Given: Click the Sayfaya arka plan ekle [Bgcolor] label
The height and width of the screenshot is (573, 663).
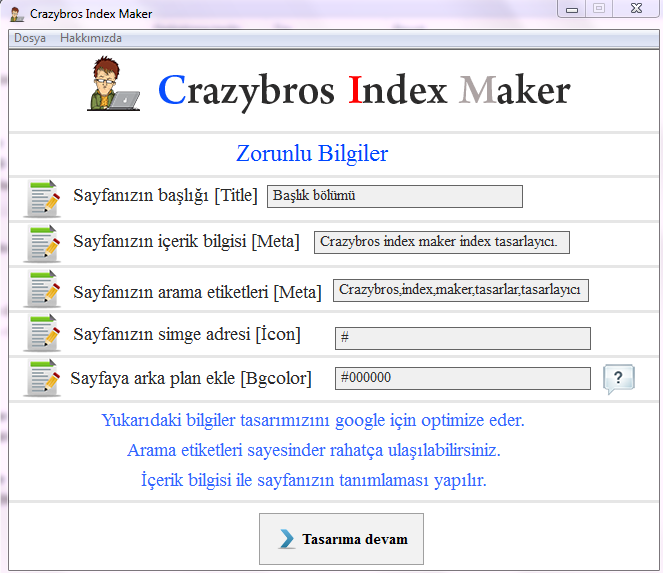Looking at the screenshot, I should click(191, 378).
